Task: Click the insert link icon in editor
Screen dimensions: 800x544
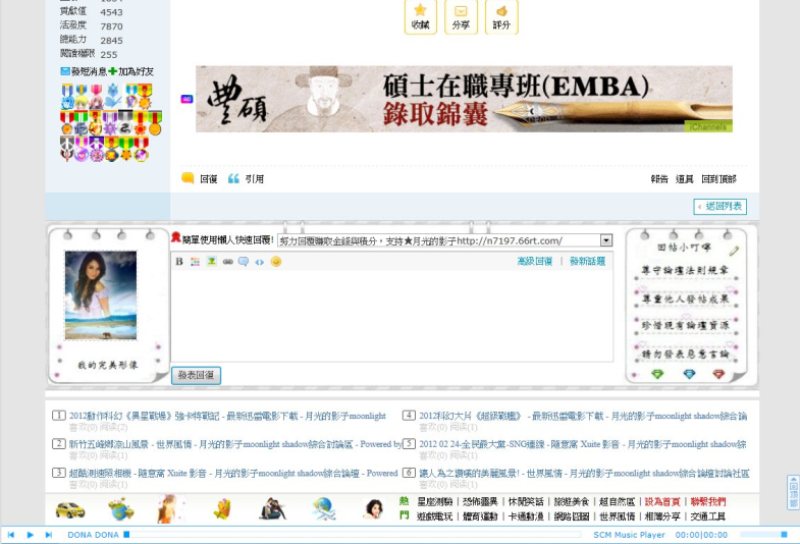Action: click(227, 261)
